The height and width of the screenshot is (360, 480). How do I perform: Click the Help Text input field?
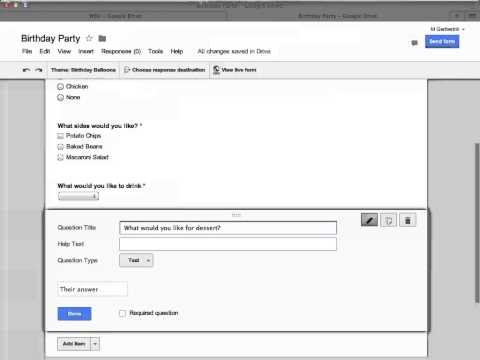[228, 244]
